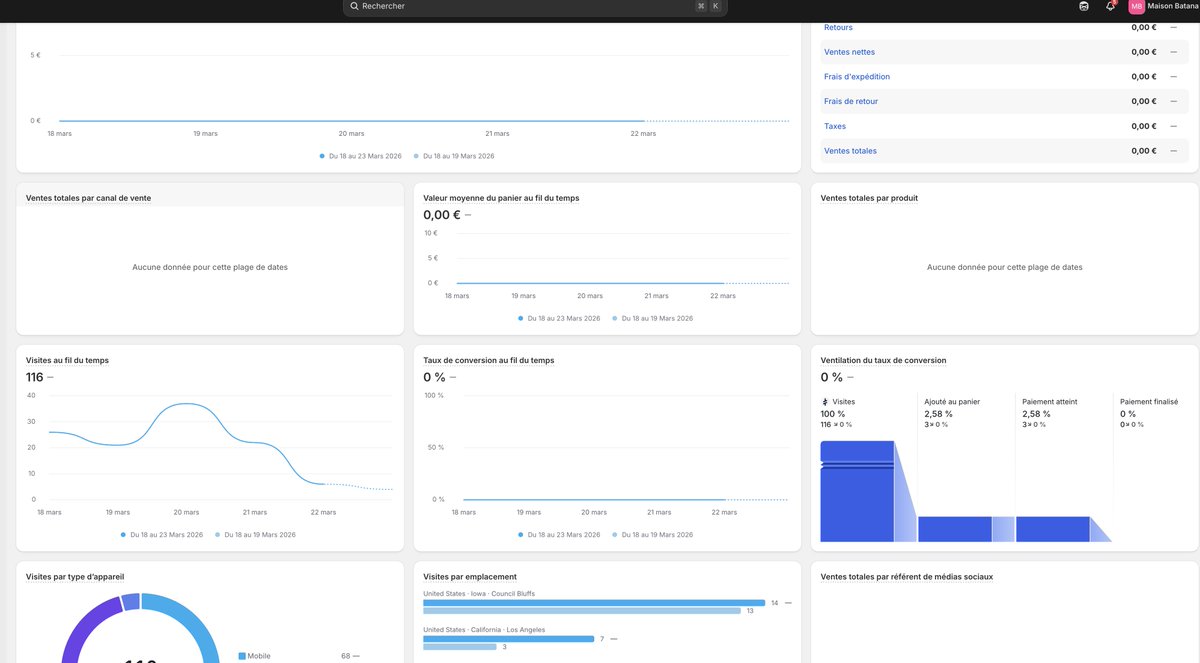Select the Ajouté au panier step label

(952, 402)
